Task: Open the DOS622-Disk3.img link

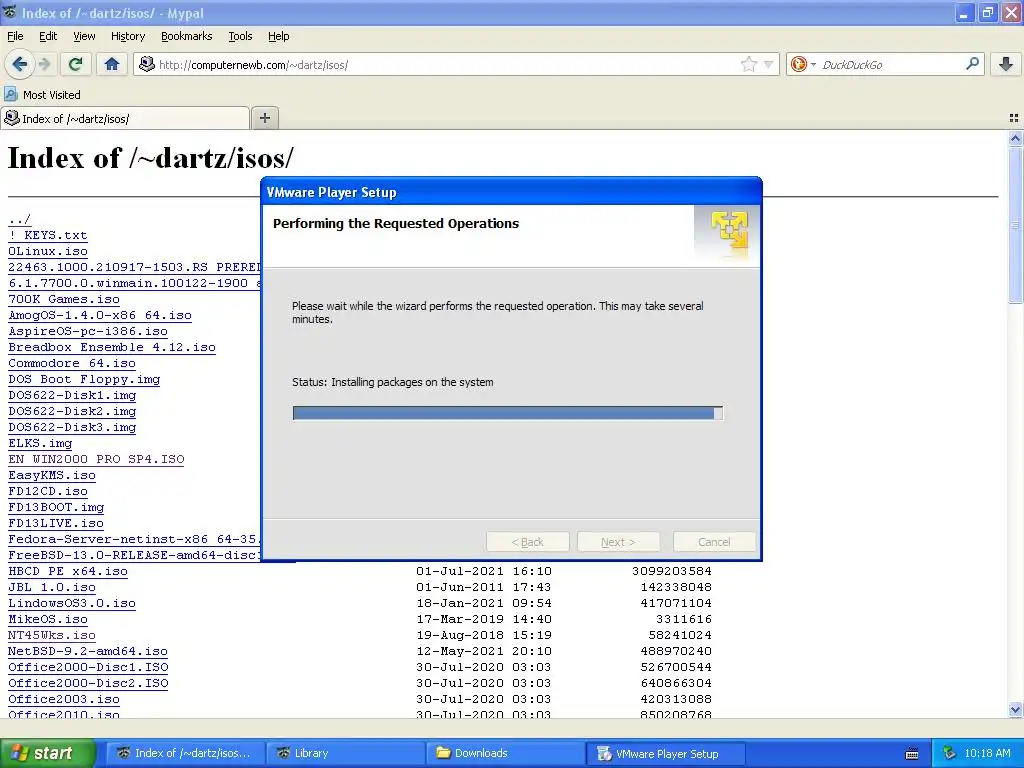Action: click(x=72, y=427)
